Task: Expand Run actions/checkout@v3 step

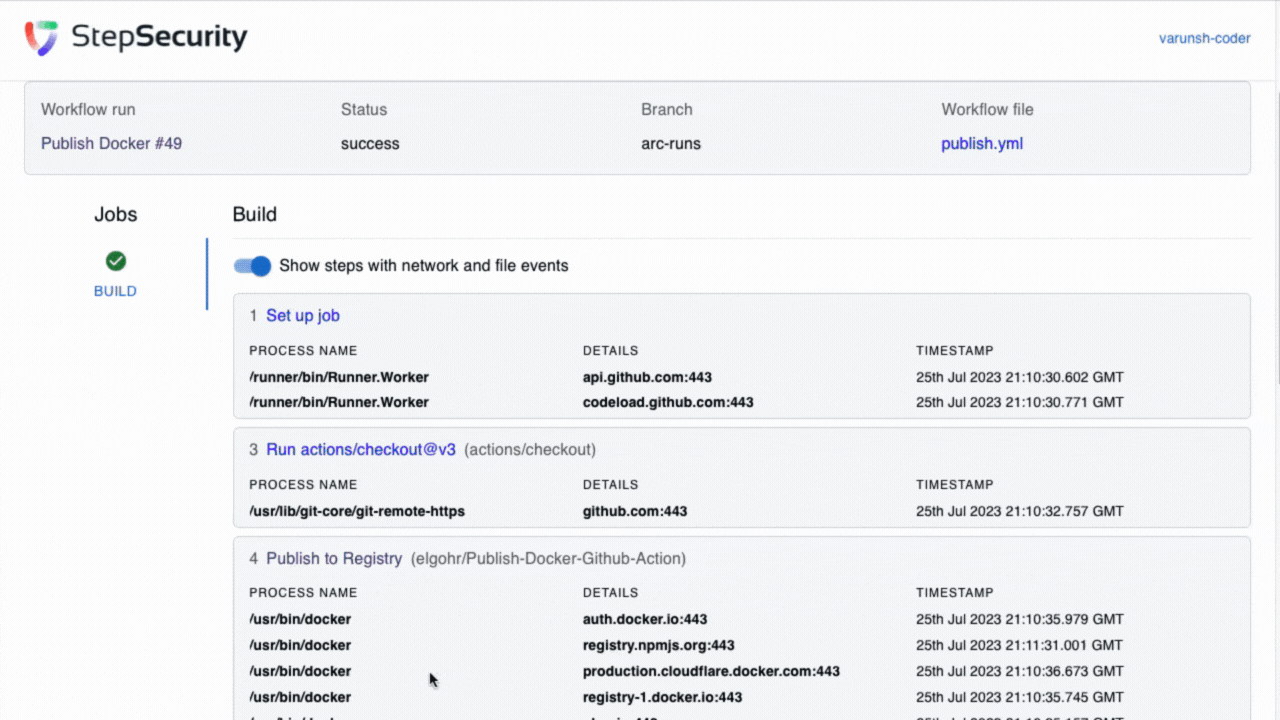Action: point(360,450)
